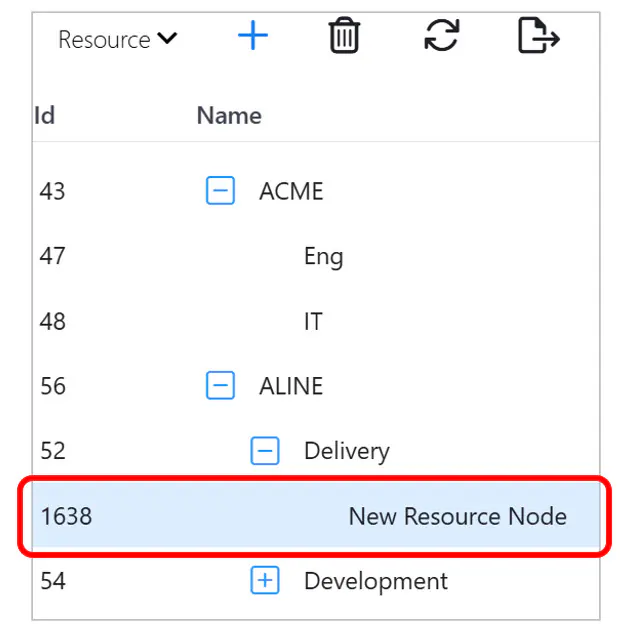Click the Id cell 1638
620x636 pixels.
pos(67,516)
